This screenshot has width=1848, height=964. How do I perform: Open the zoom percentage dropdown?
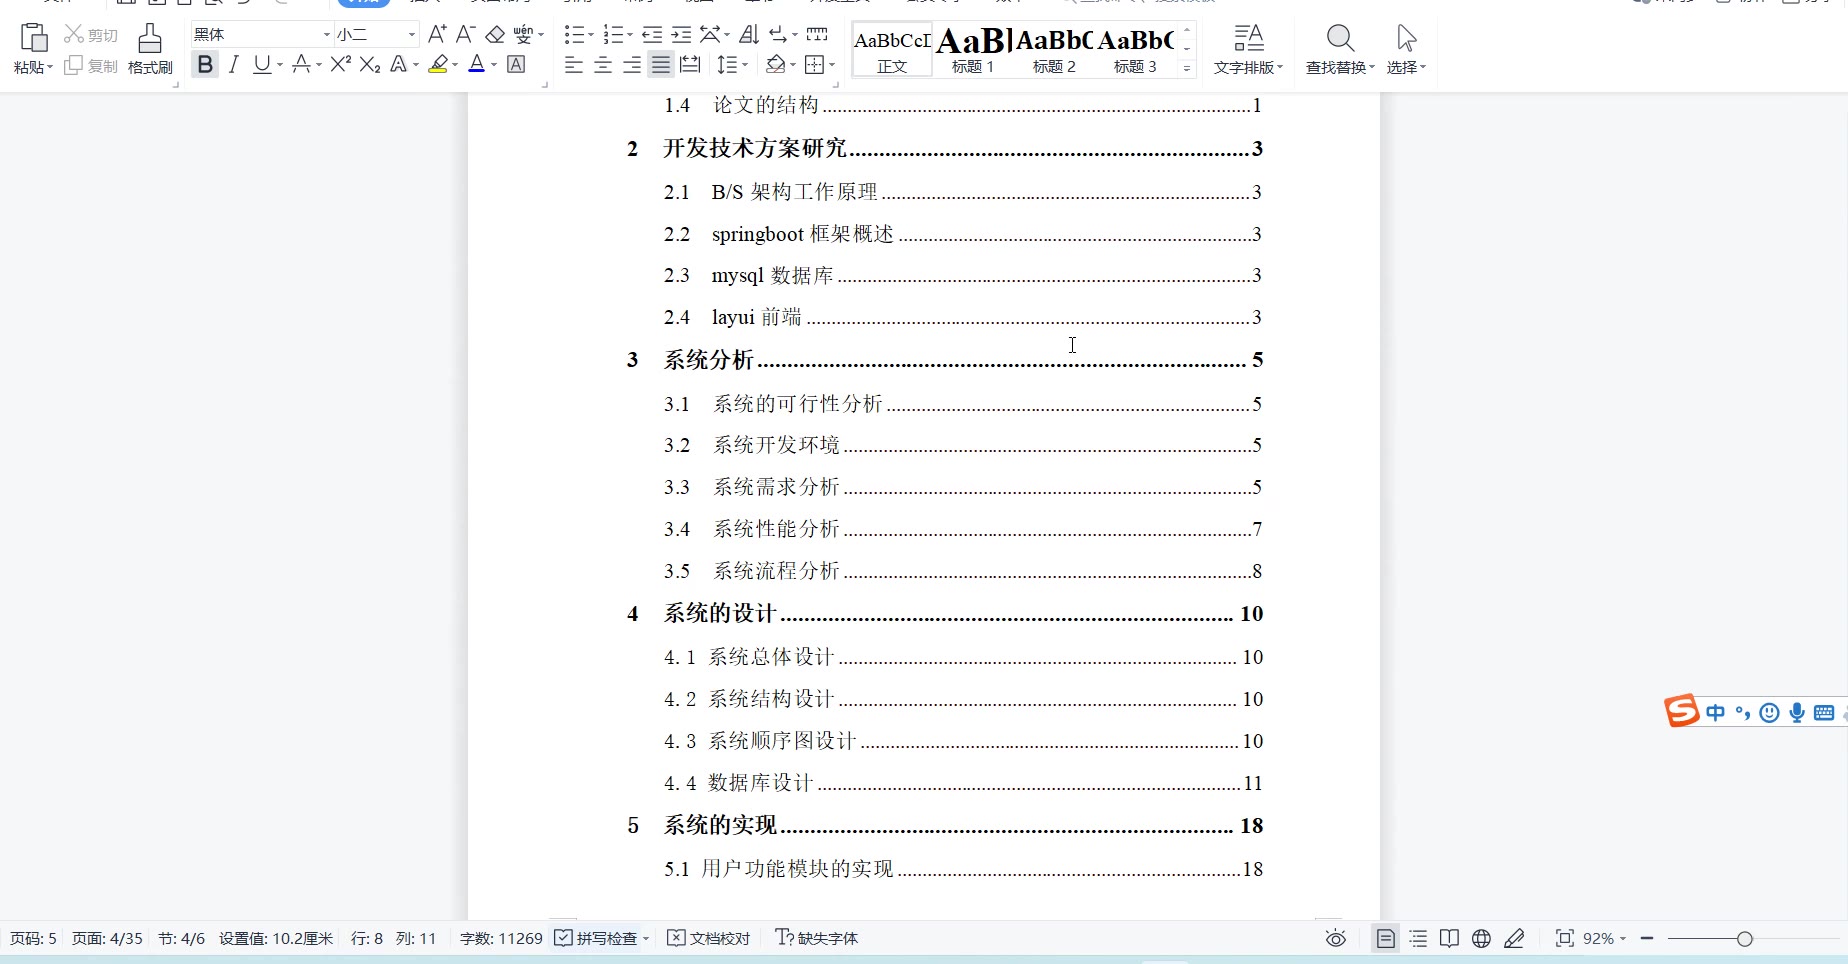tap(1605, 938)
